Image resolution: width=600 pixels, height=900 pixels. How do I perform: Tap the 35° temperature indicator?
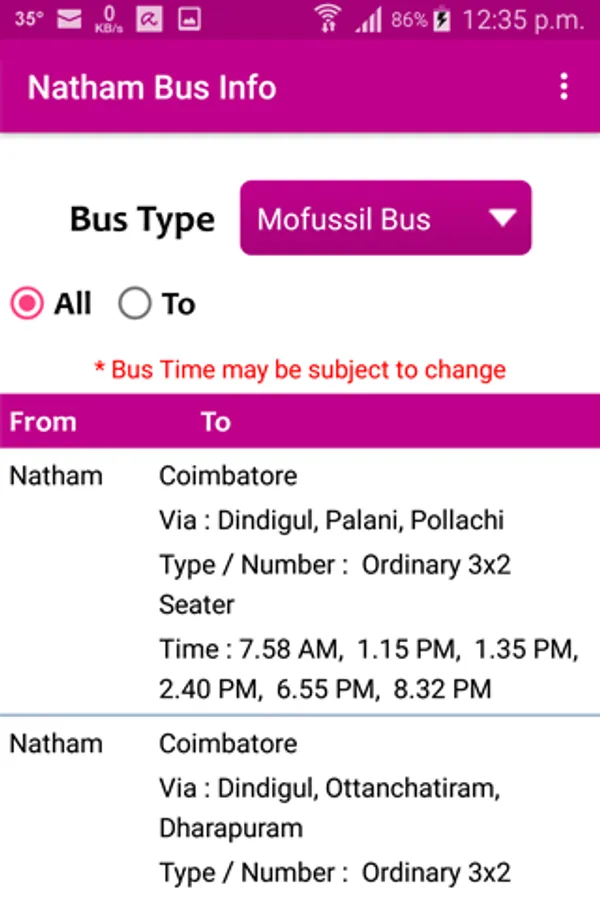pos(29,19)
